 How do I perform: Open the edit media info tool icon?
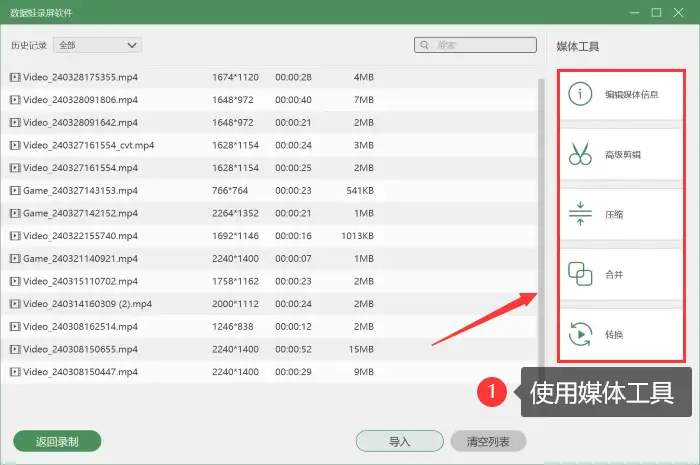tap(580, 94)
